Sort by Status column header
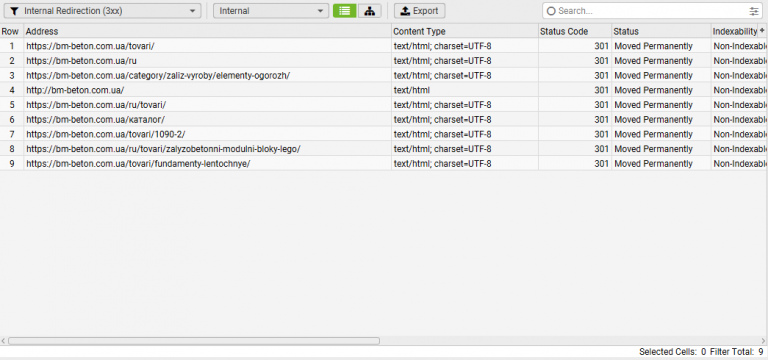The width and height of the screenshot is (768, 360). pos(661,31)
